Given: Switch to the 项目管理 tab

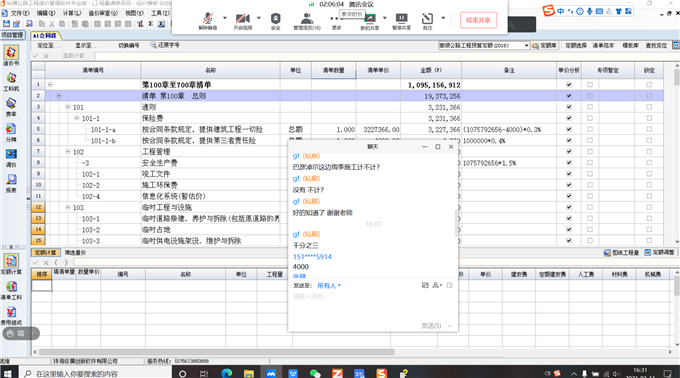Looking at the screenshot, I should pyautogui.click(x=12, y=35).
